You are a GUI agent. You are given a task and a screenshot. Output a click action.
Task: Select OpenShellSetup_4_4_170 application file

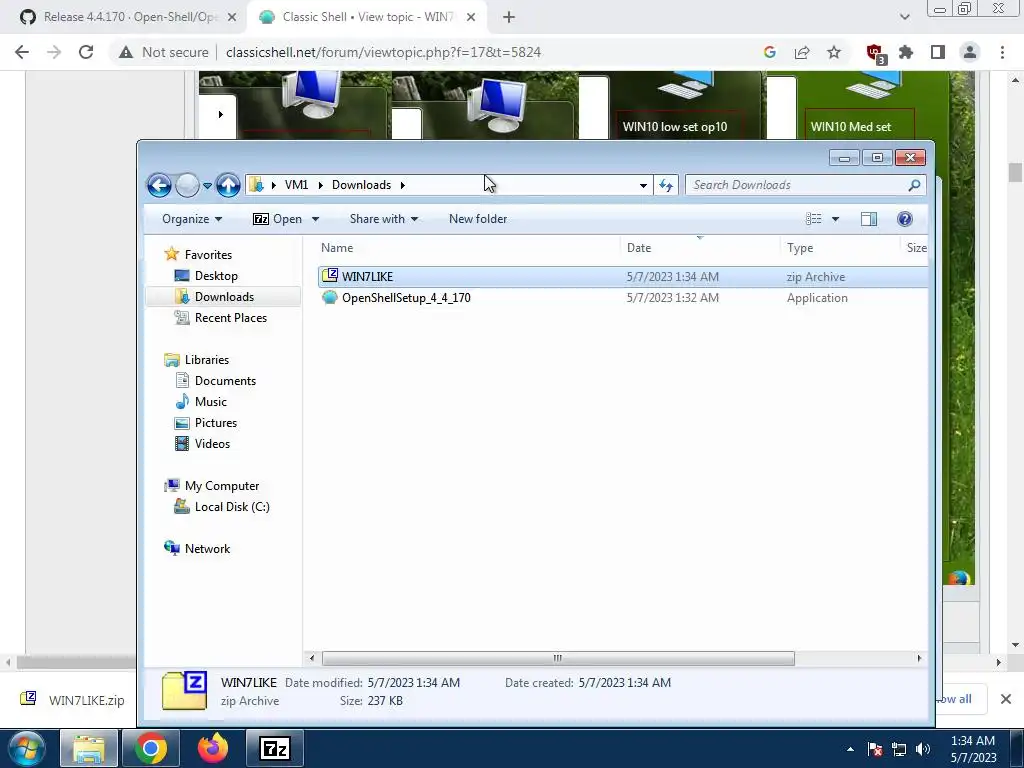(x=622, y=298)
